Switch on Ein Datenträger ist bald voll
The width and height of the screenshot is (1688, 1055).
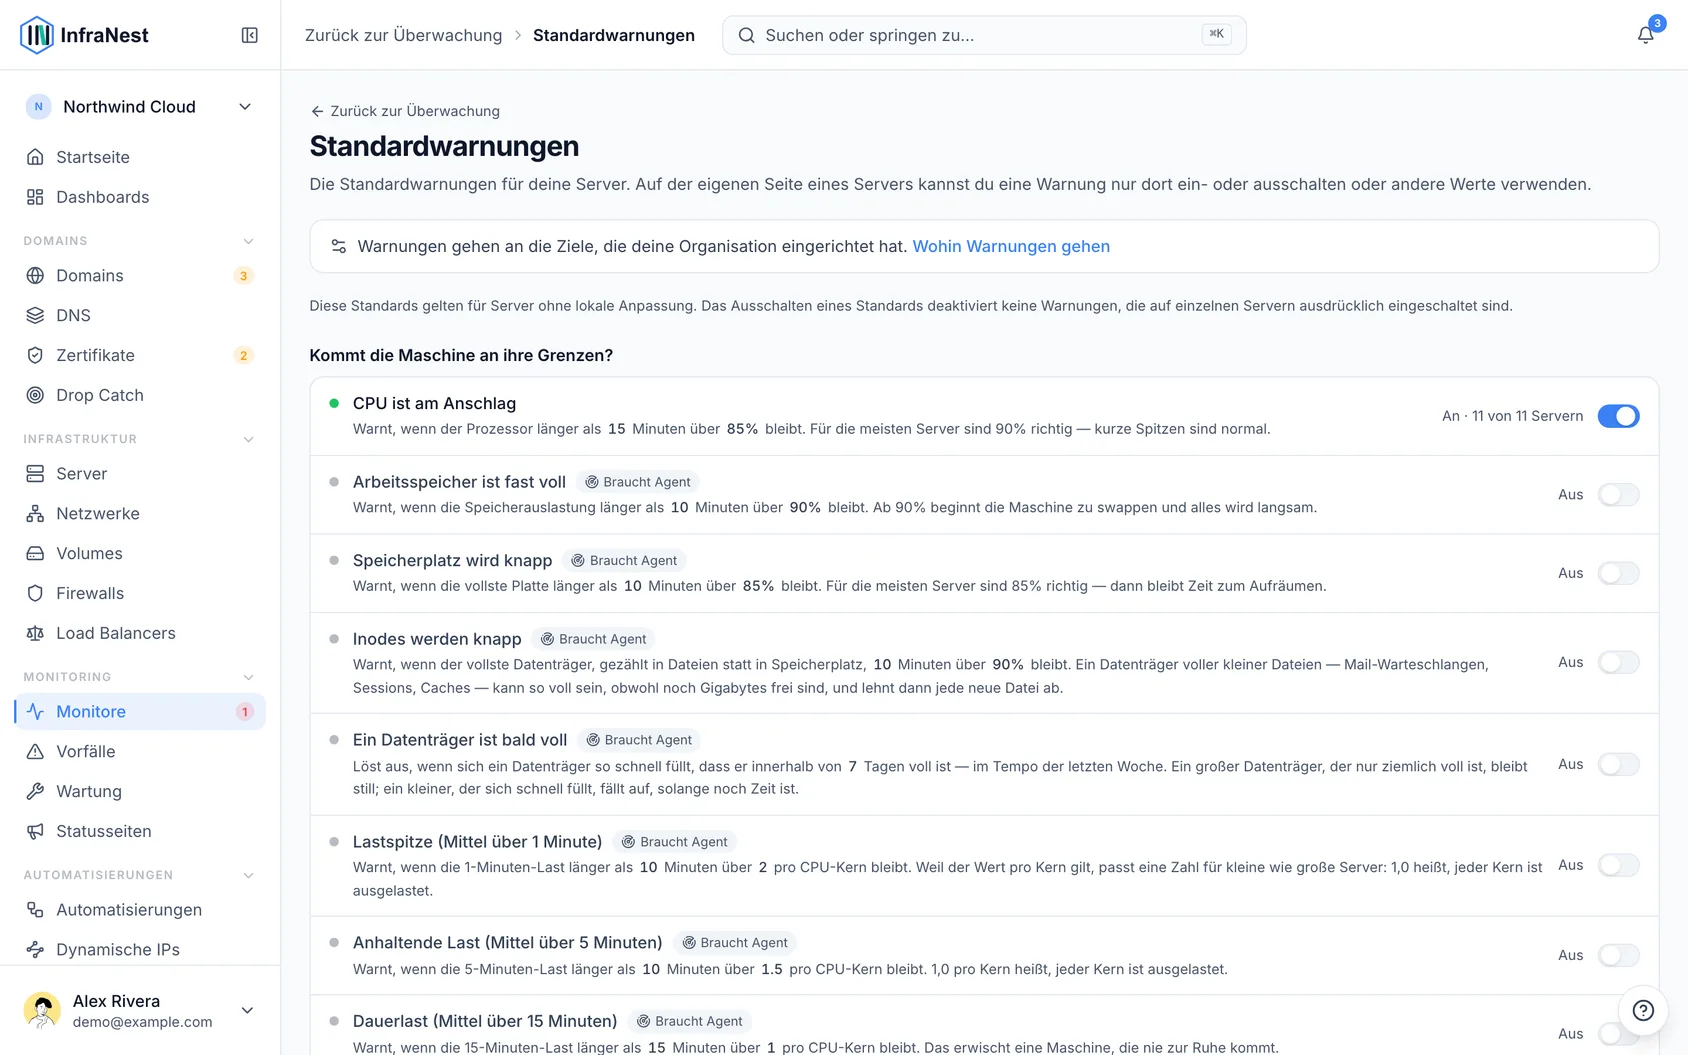coord(1618,764)
